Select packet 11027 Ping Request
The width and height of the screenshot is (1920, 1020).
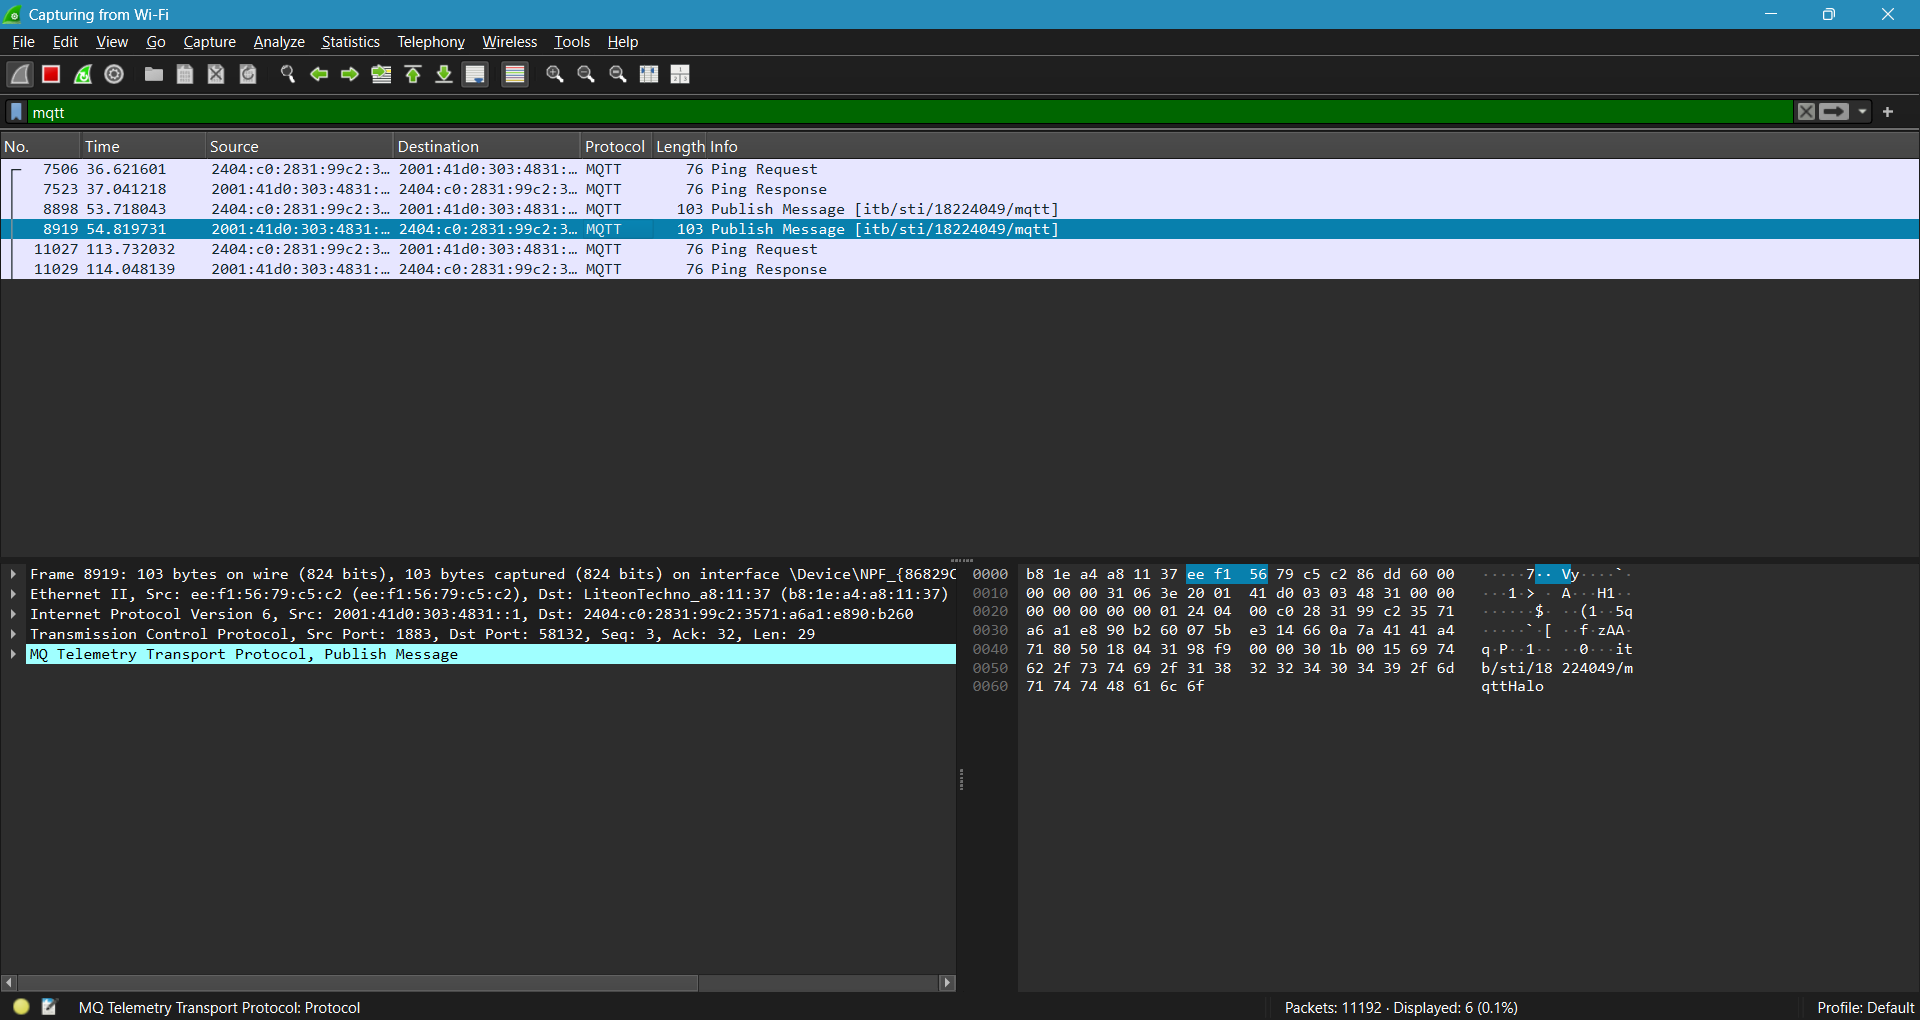[x=960, y=249]
